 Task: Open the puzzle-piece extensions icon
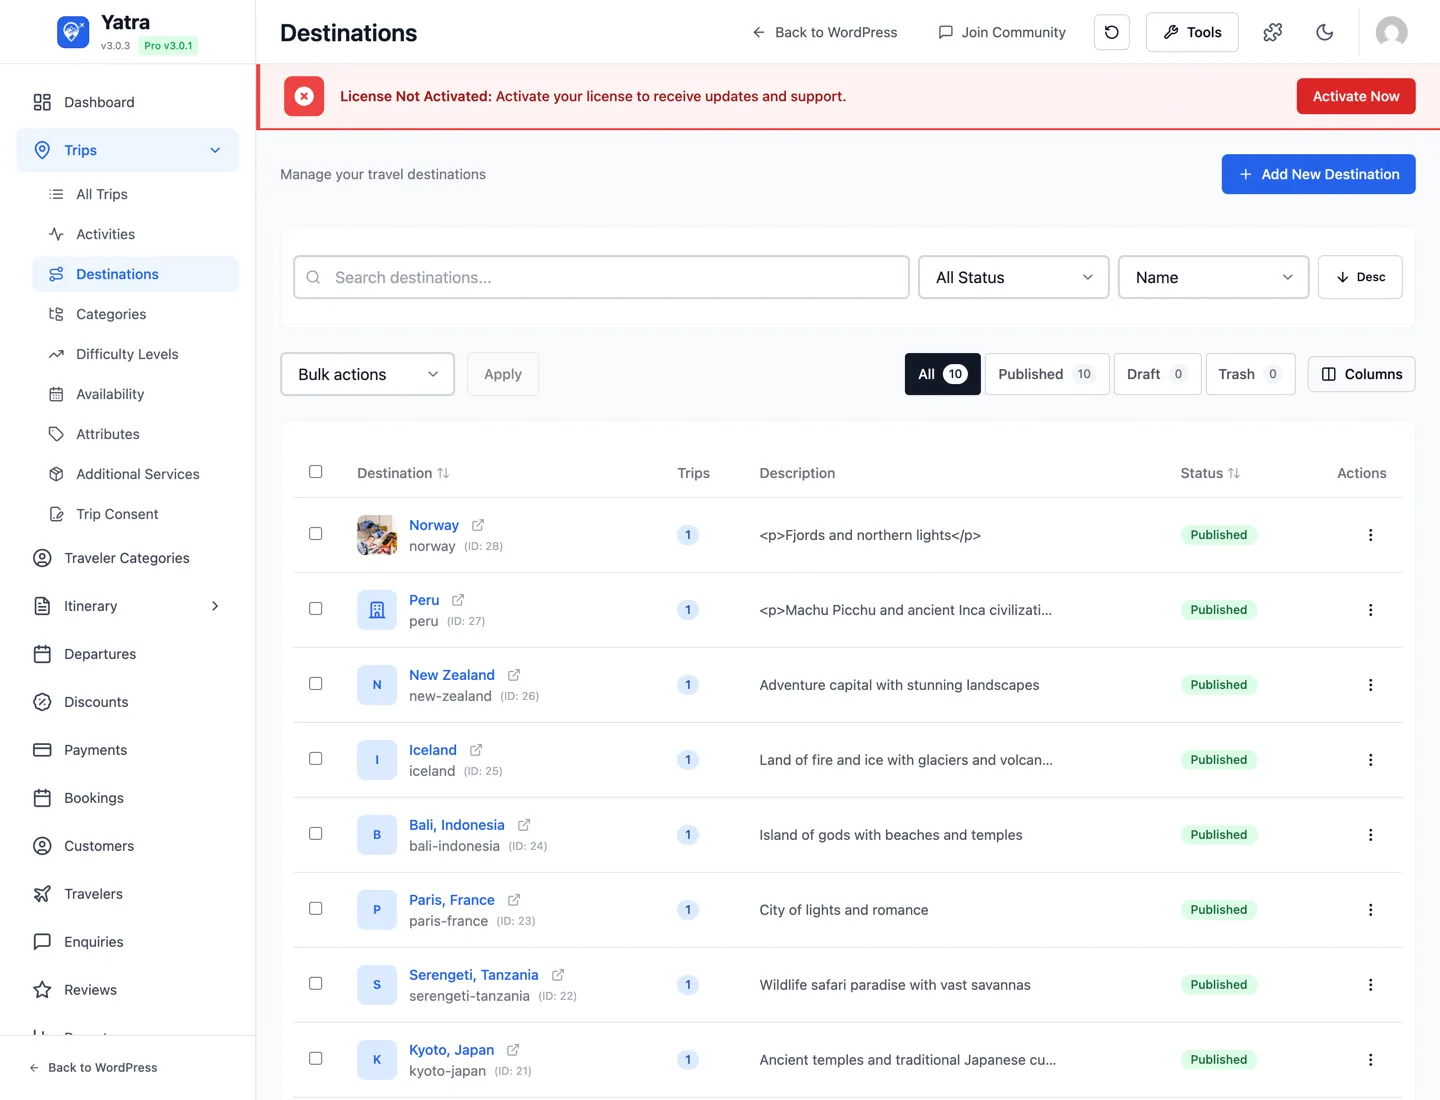point(1273,32)
